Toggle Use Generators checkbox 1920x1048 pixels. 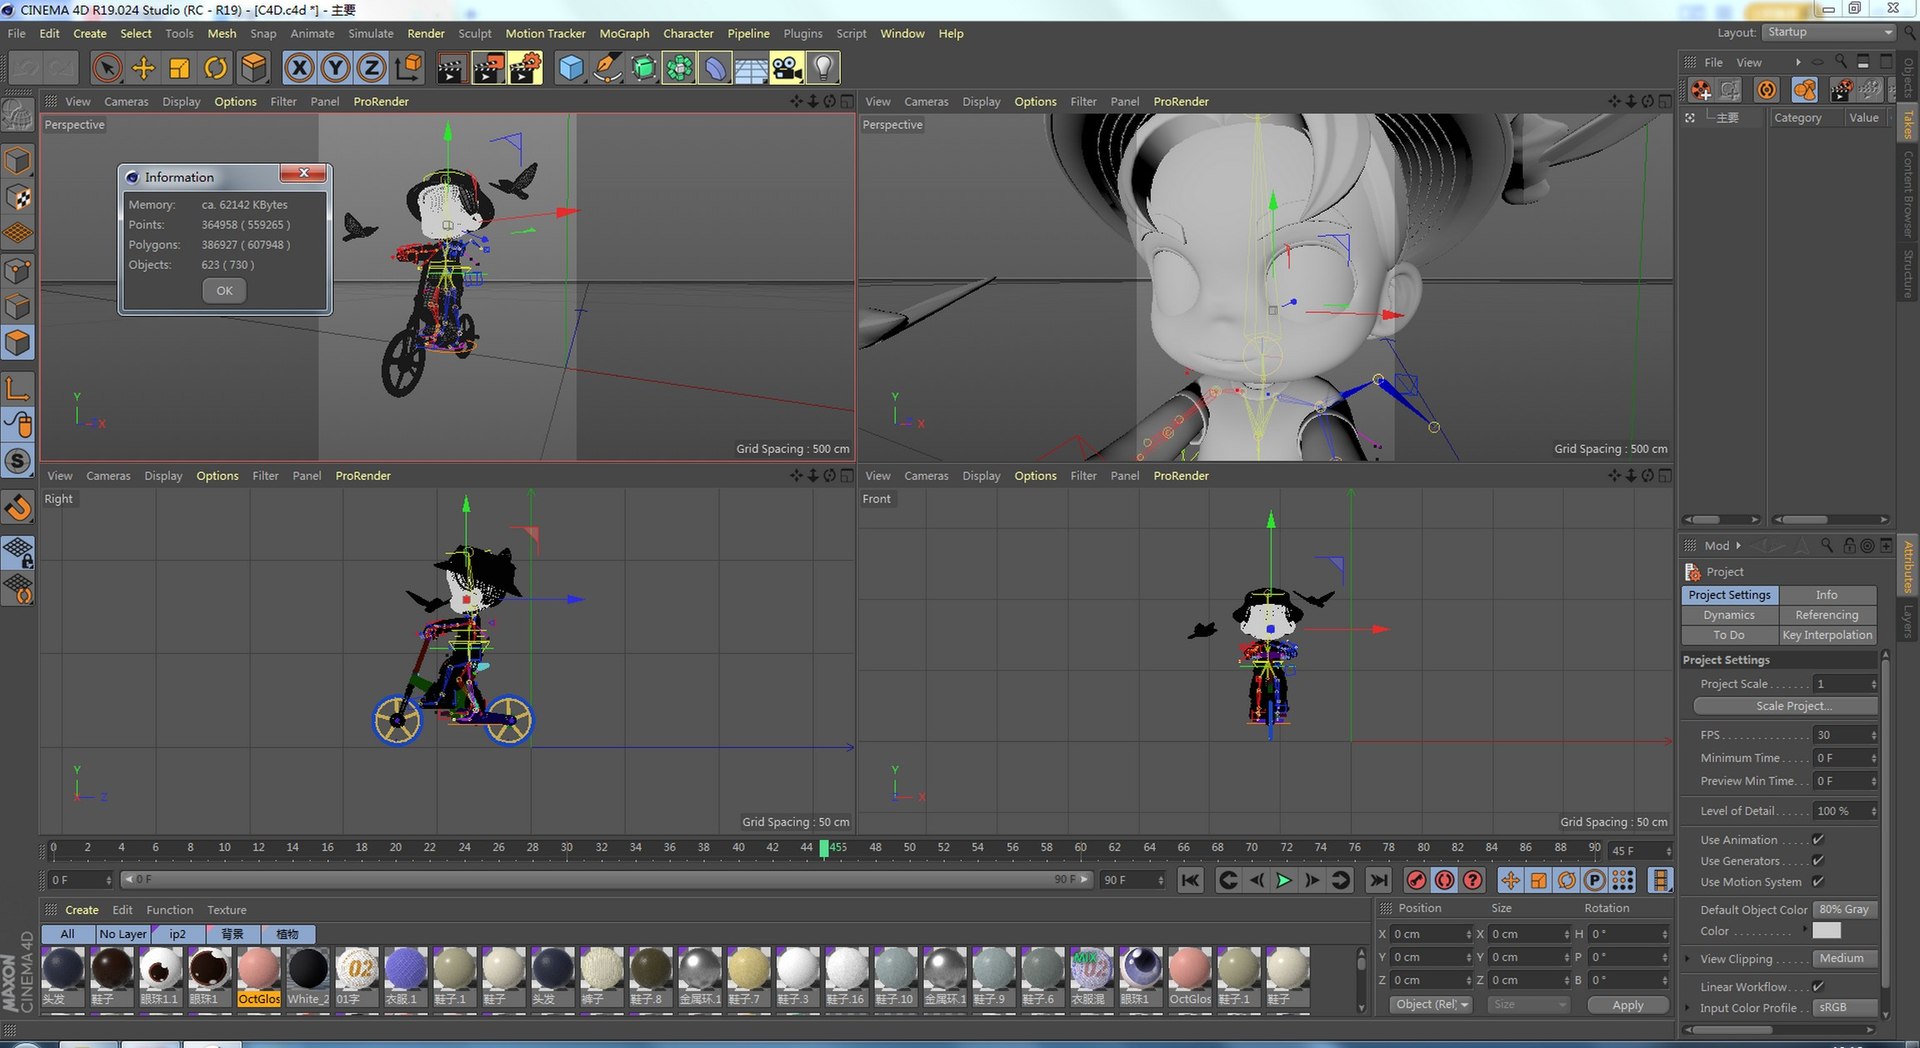pyautogui.click(x=1818, y=861)
